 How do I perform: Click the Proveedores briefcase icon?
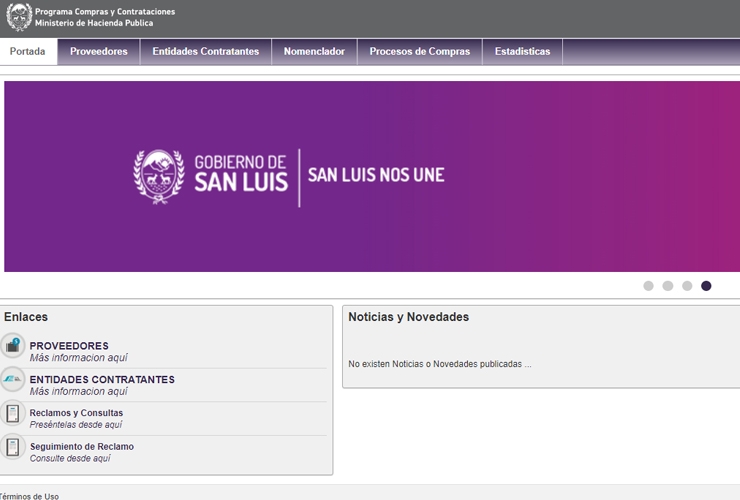[13, 346]
